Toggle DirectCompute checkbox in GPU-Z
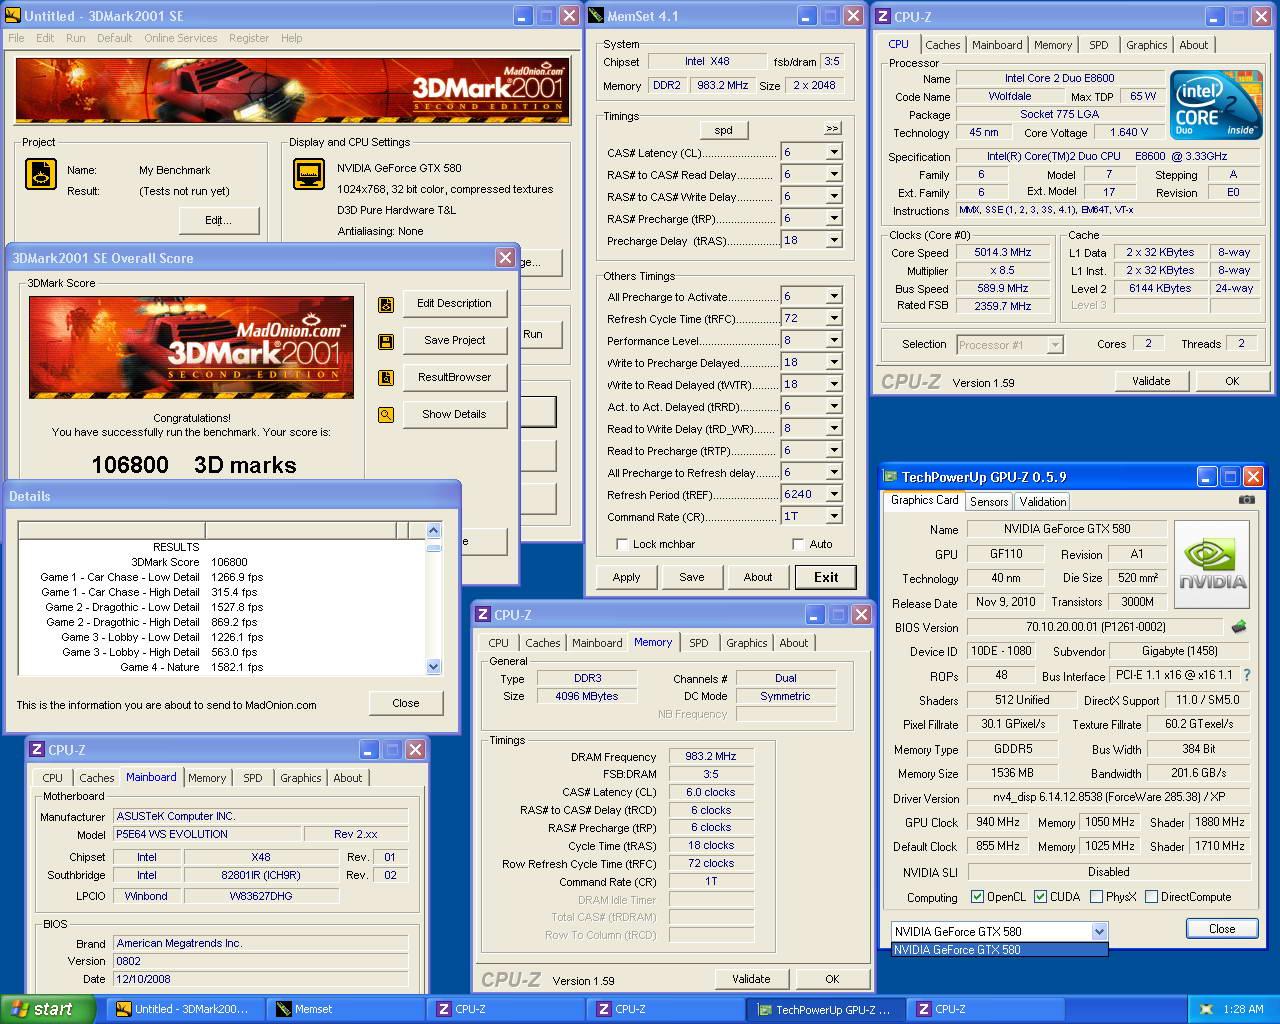 tap(1152, 897)
